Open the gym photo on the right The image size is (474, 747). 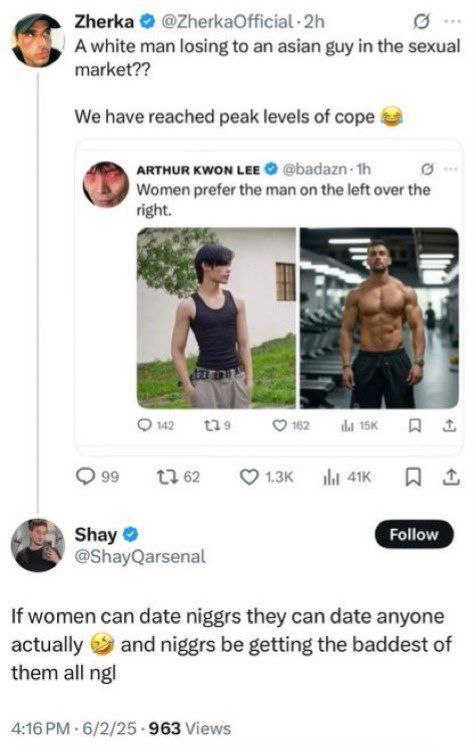pyautogui.click(x=379, y=318)
